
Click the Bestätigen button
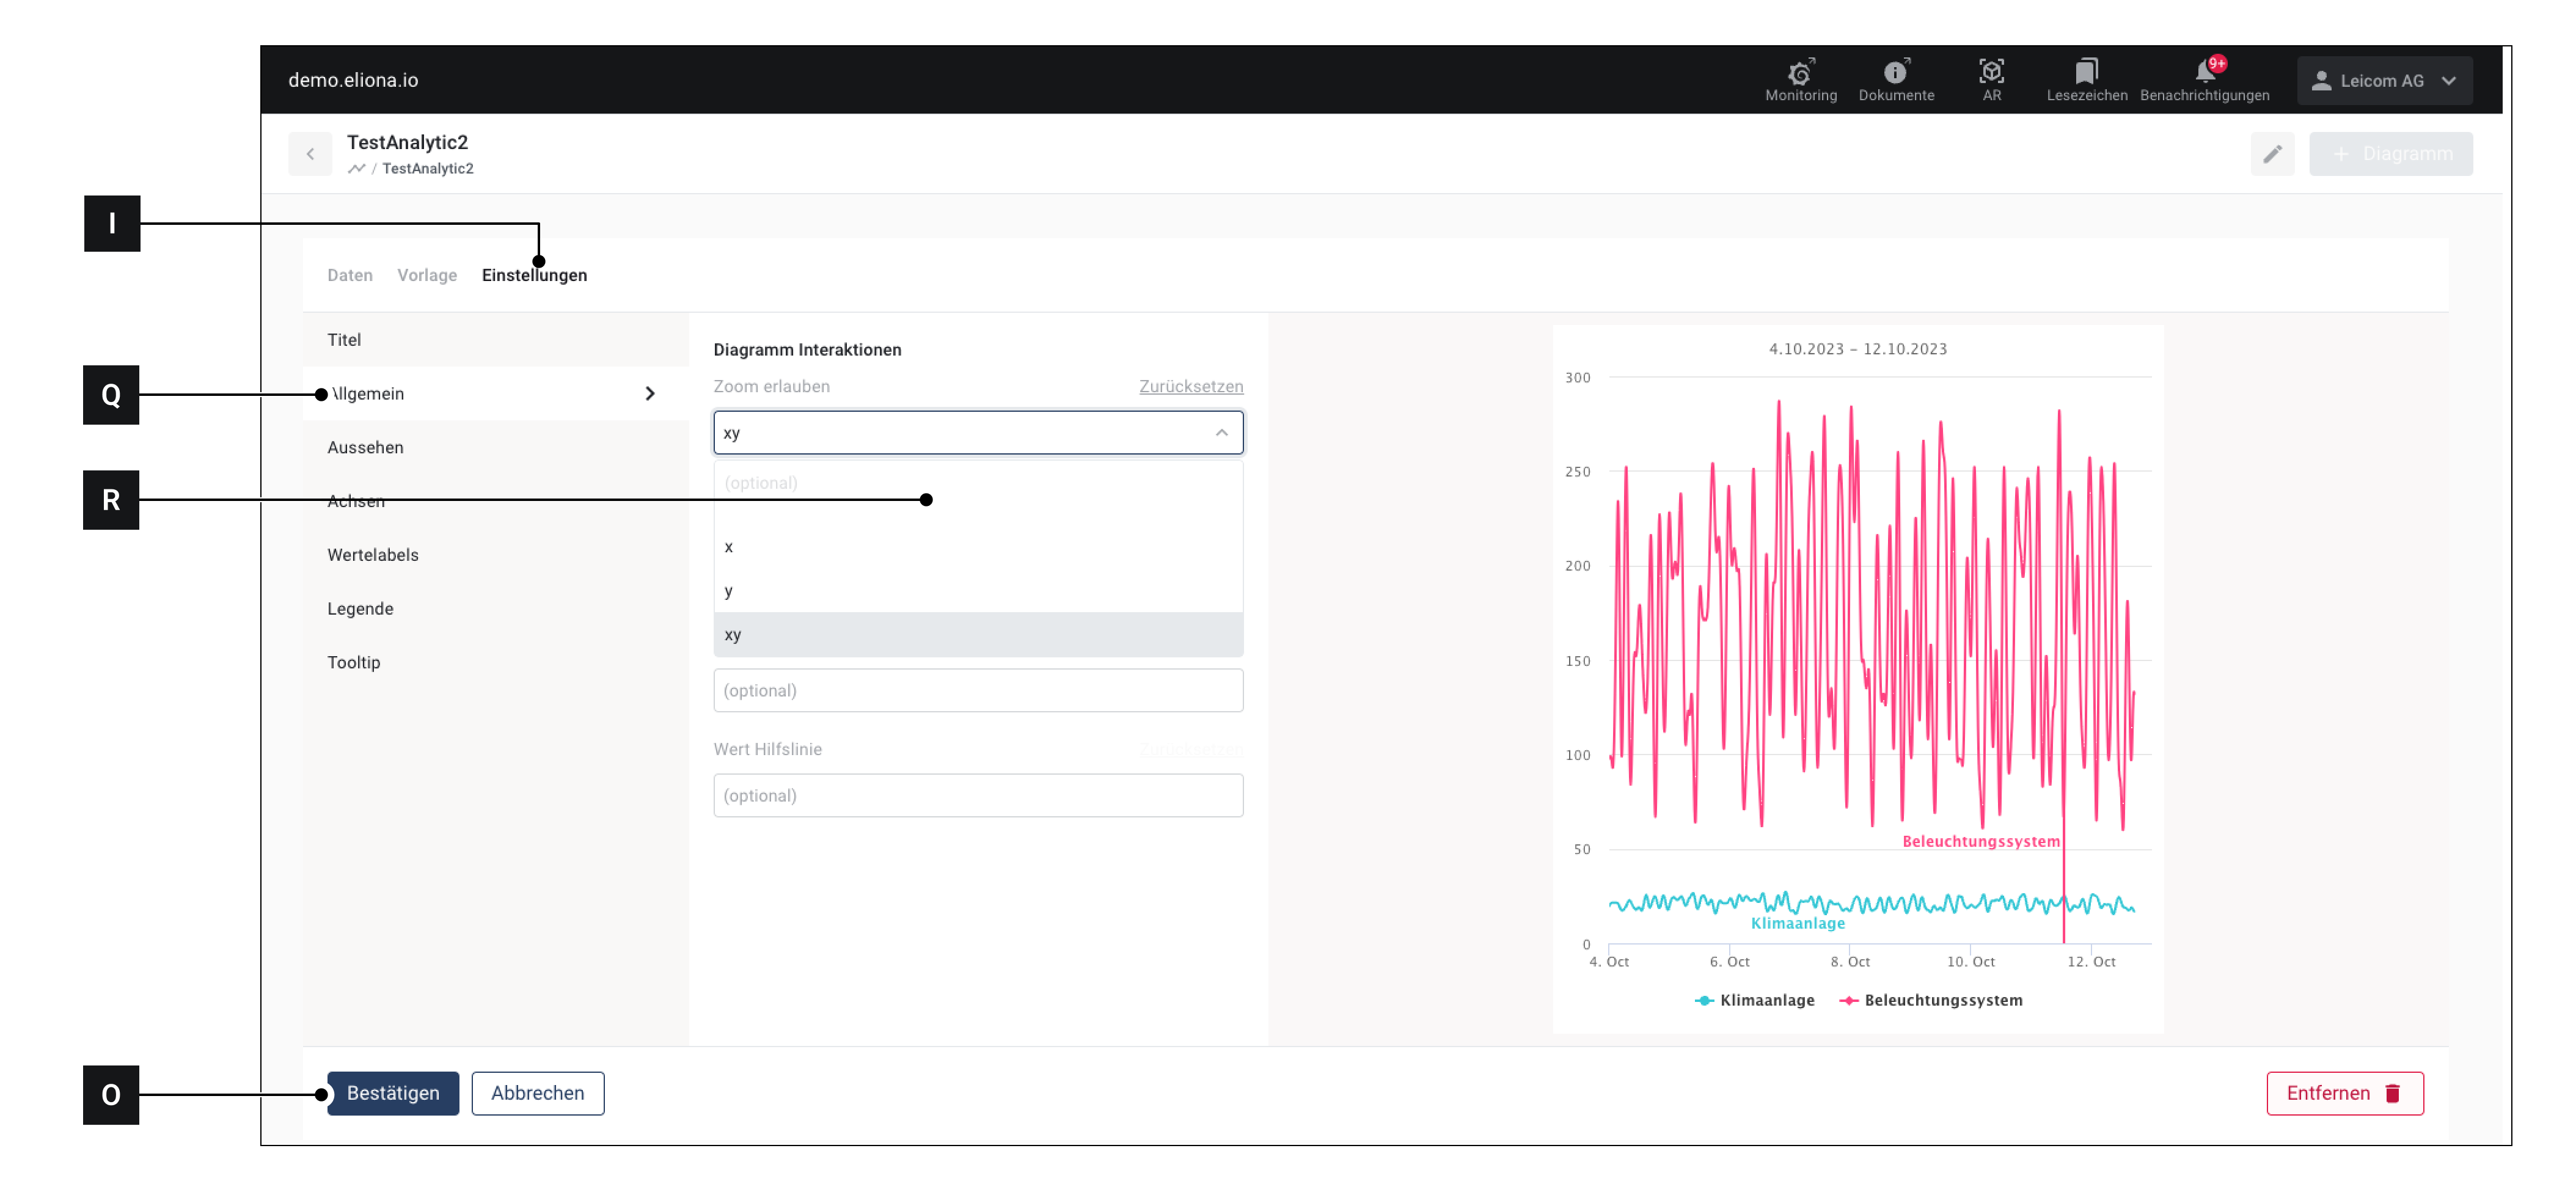tap(393, 1093)
